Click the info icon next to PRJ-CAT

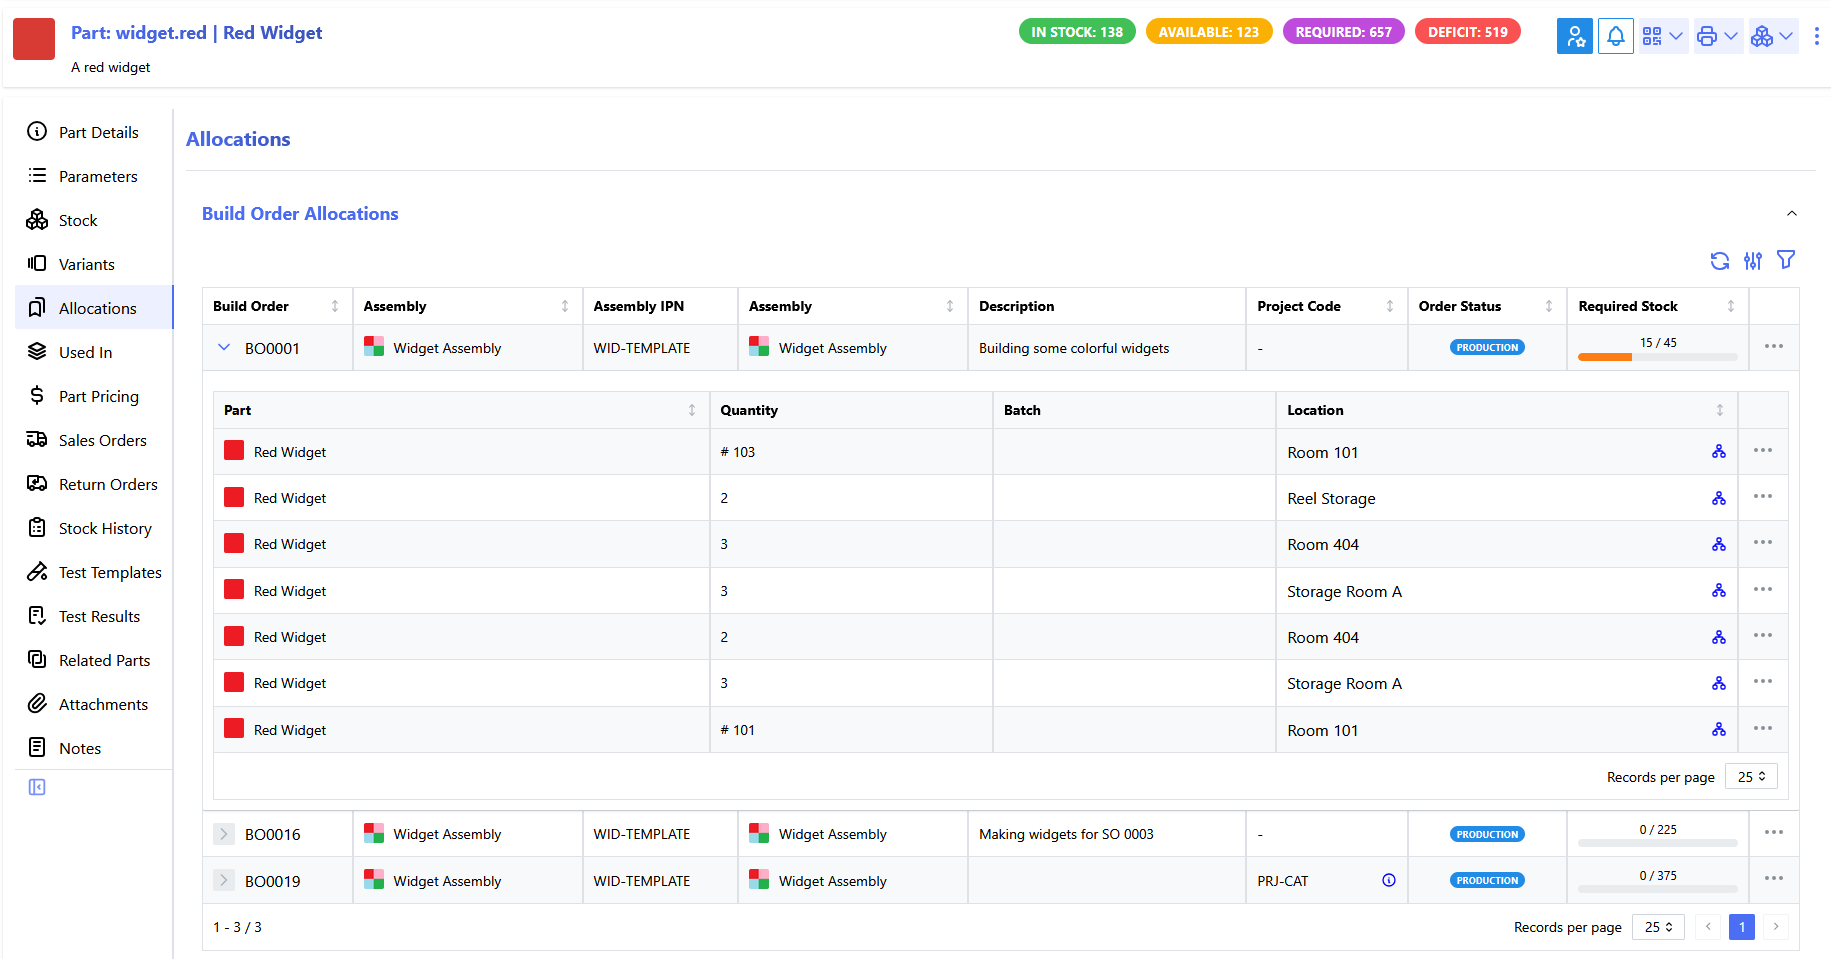pos(1388,880)
